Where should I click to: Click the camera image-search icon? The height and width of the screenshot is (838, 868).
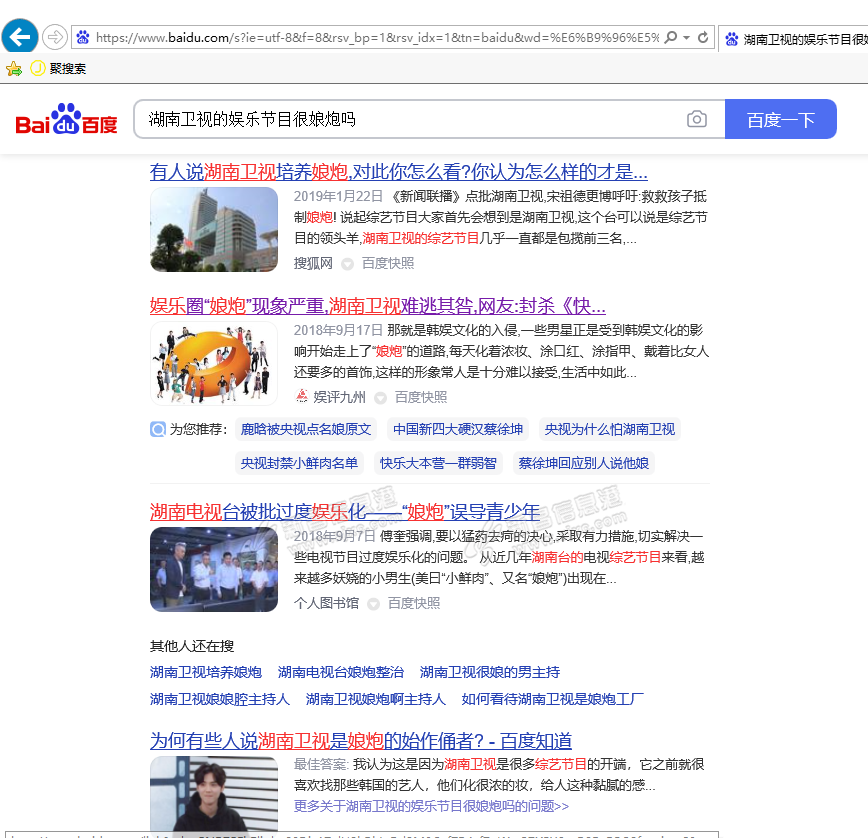(x=696, y=120)
